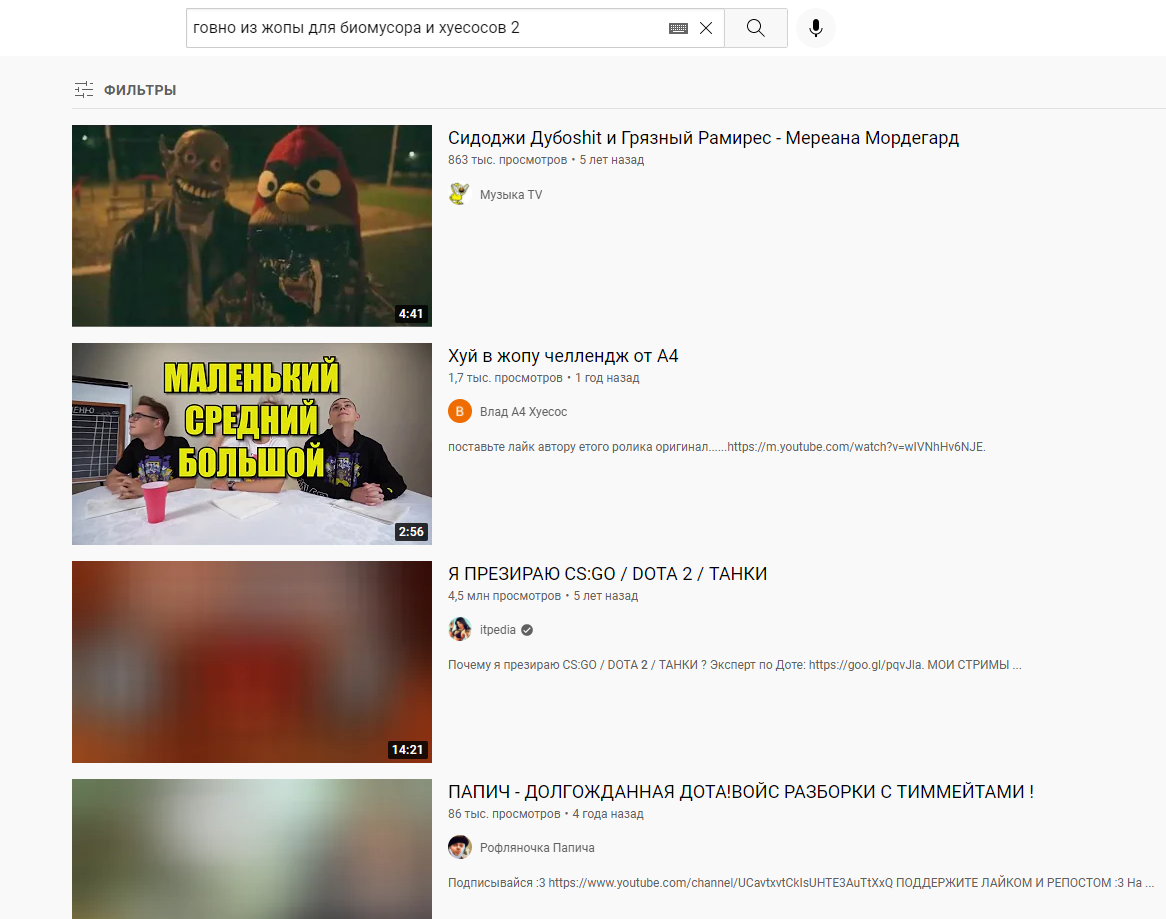Open video titled челлендж от А4
The height and width of the screenshot is (919, 1166).
tap(563, 356)
